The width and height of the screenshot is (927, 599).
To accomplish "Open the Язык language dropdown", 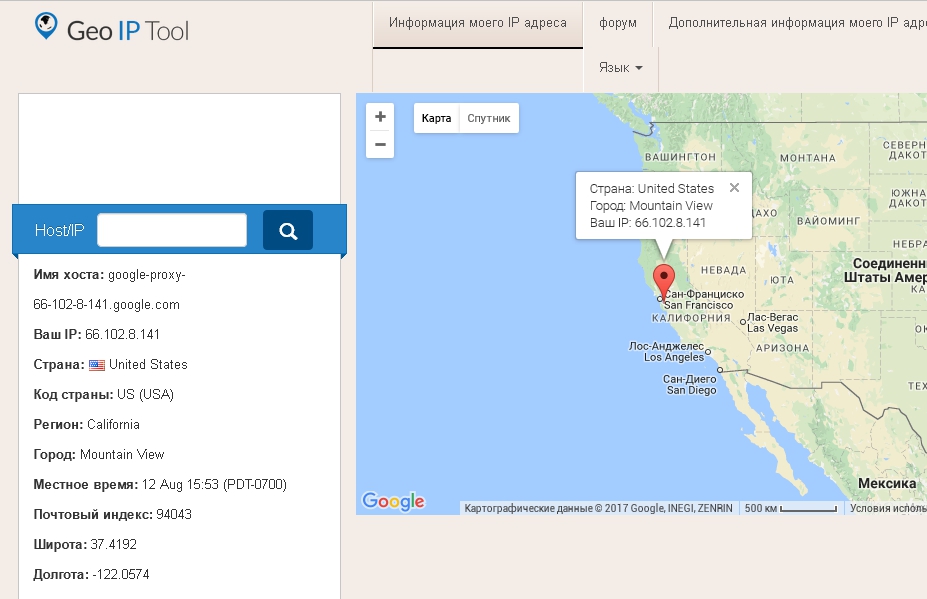I will click(x=620, y=68).
